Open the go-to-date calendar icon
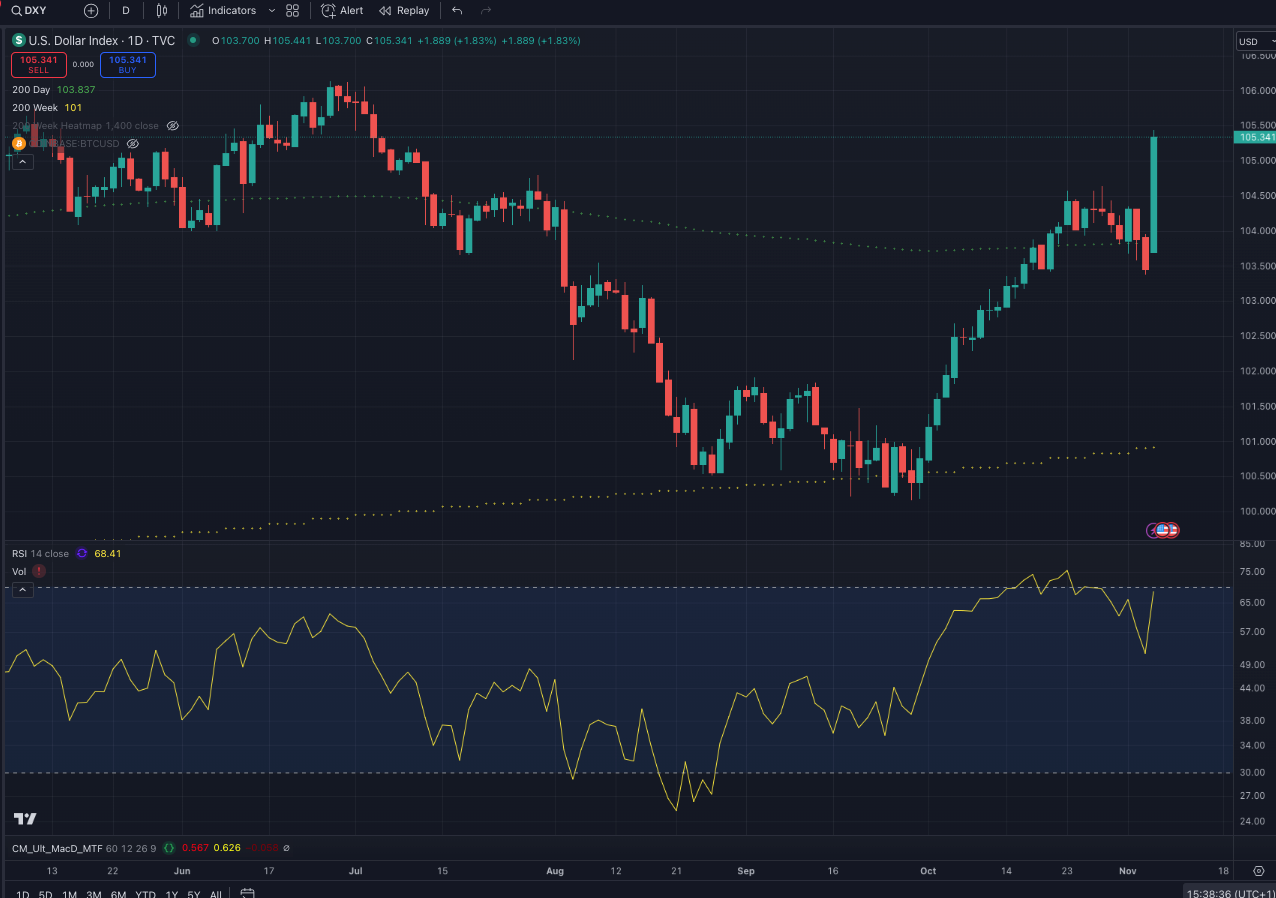 (247, 893)
